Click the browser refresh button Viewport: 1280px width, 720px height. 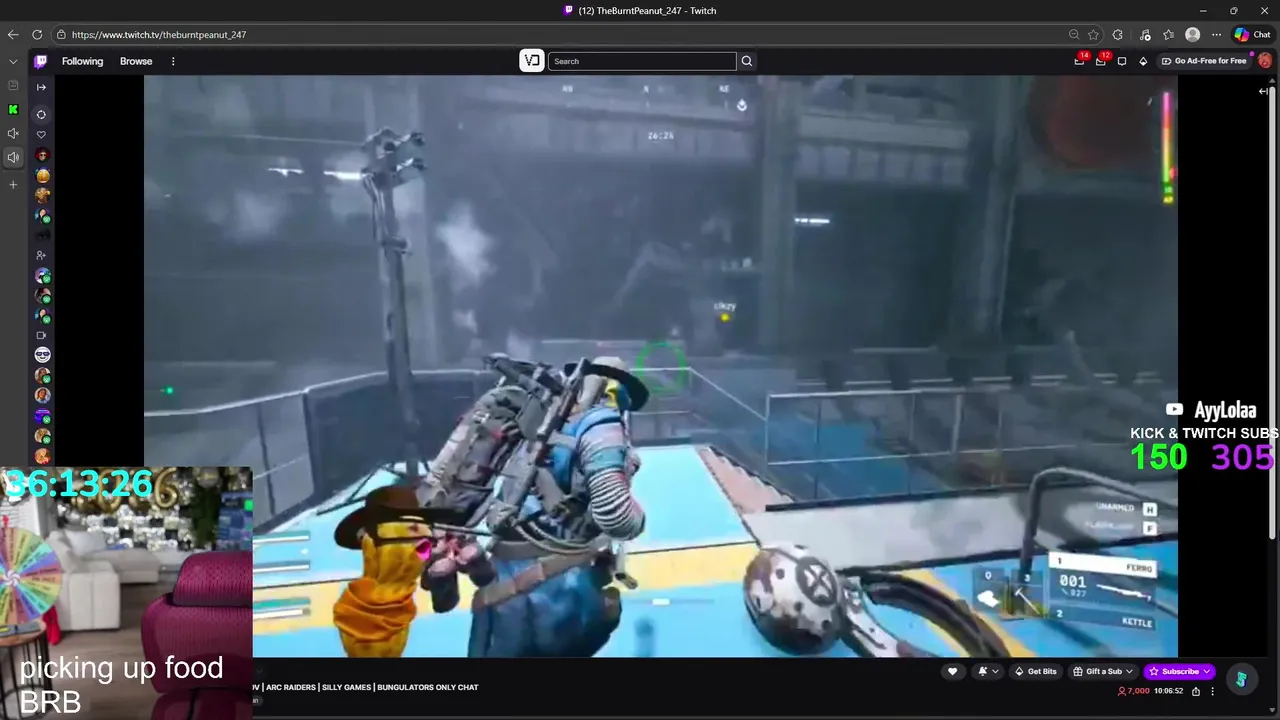pyautogui.click(x=37, y=34)
